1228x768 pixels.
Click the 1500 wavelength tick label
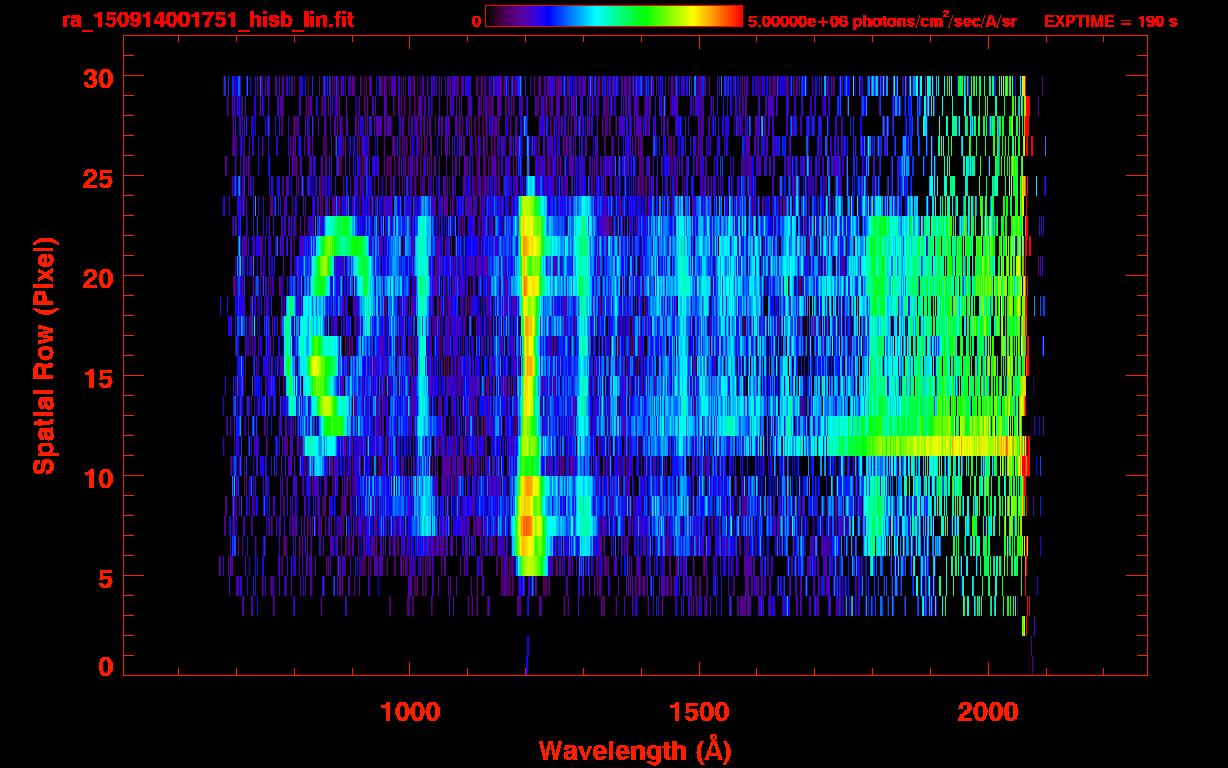click(699, 712)
